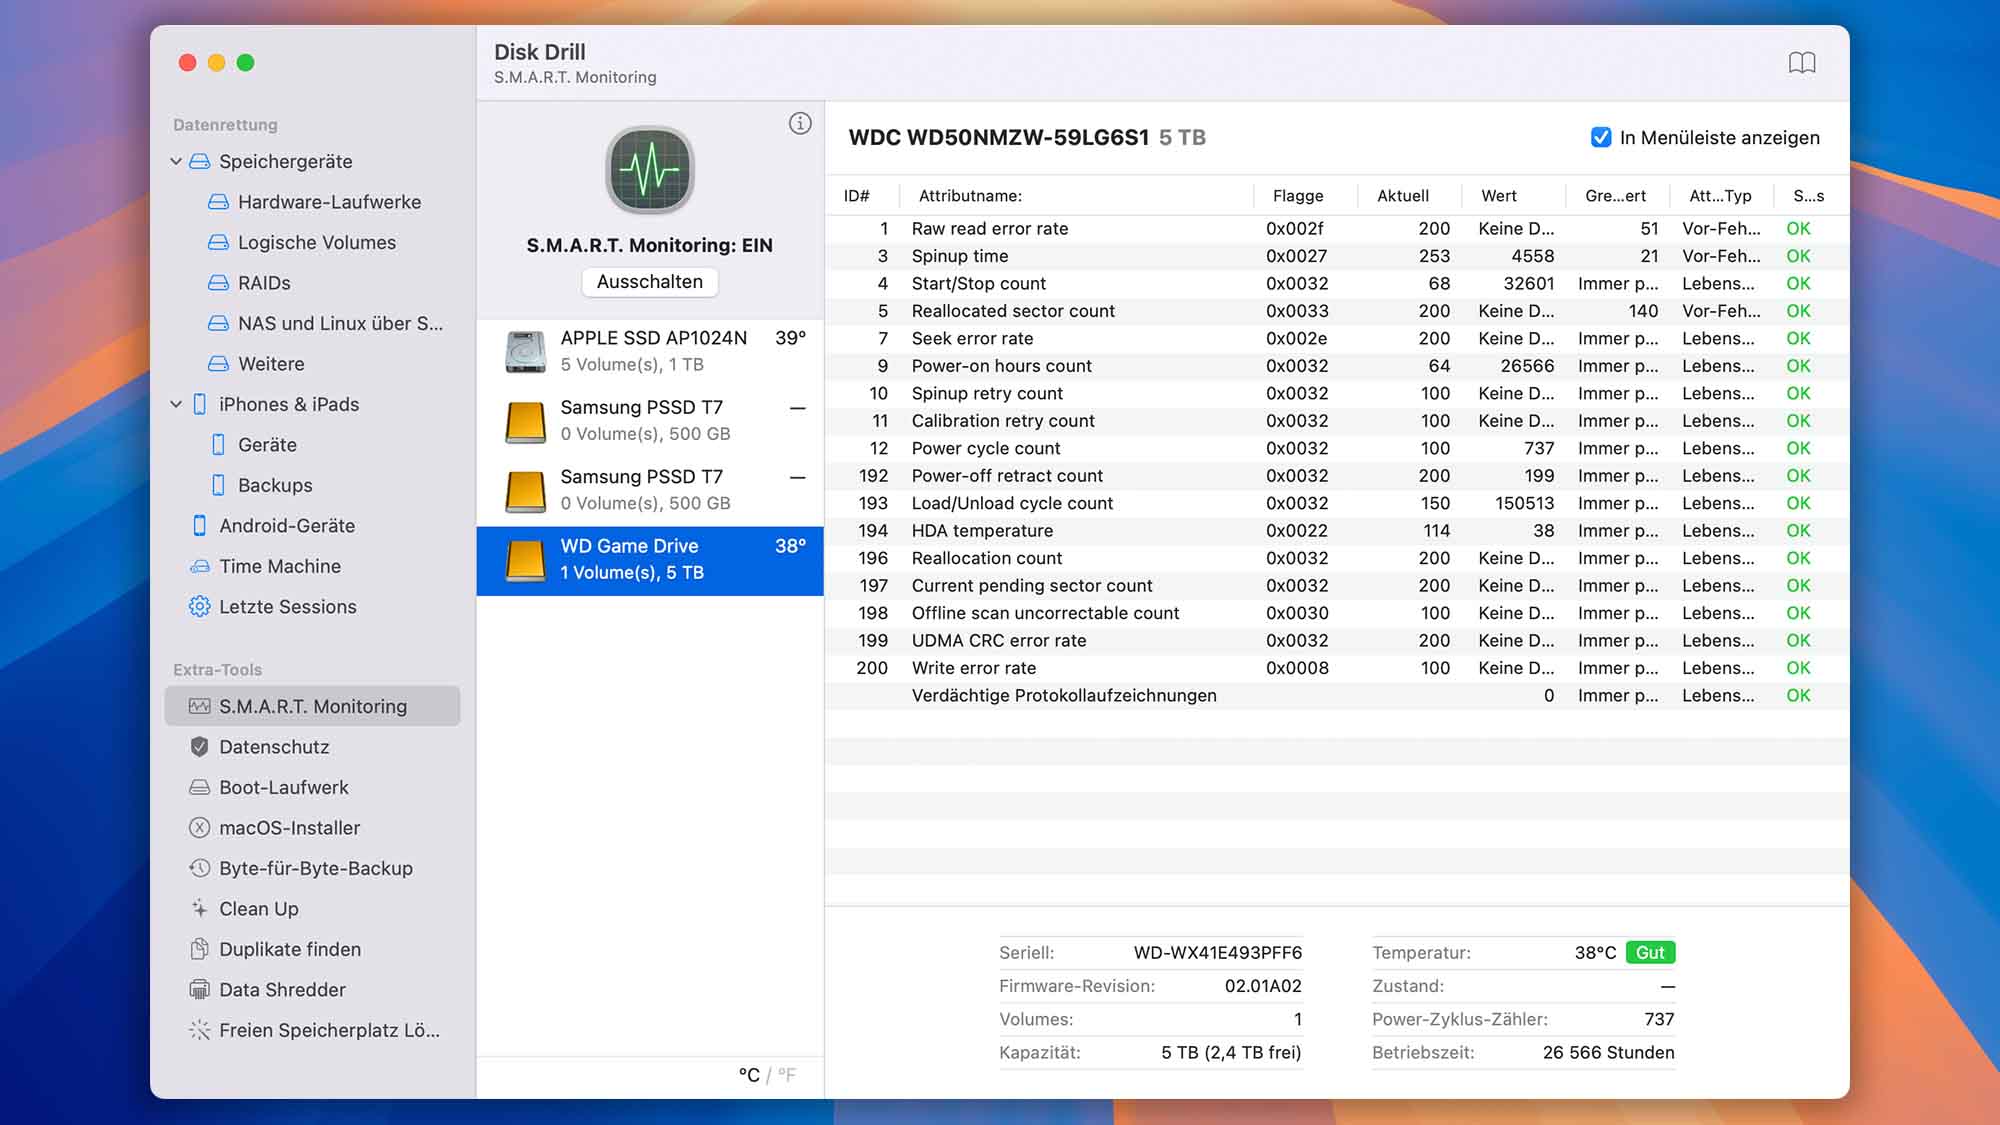This screenshot has width=2000, height=1125.
Task: Select 'Verdächtige Protokollaufzeichnungen' row
Action: coord(1336,696)
